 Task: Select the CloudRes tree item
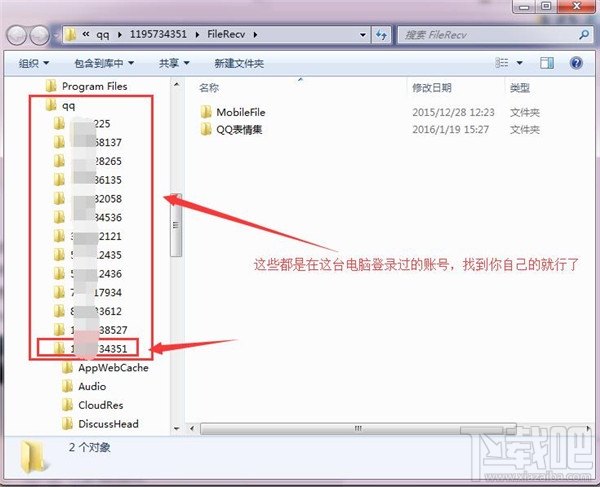[93, 405]
